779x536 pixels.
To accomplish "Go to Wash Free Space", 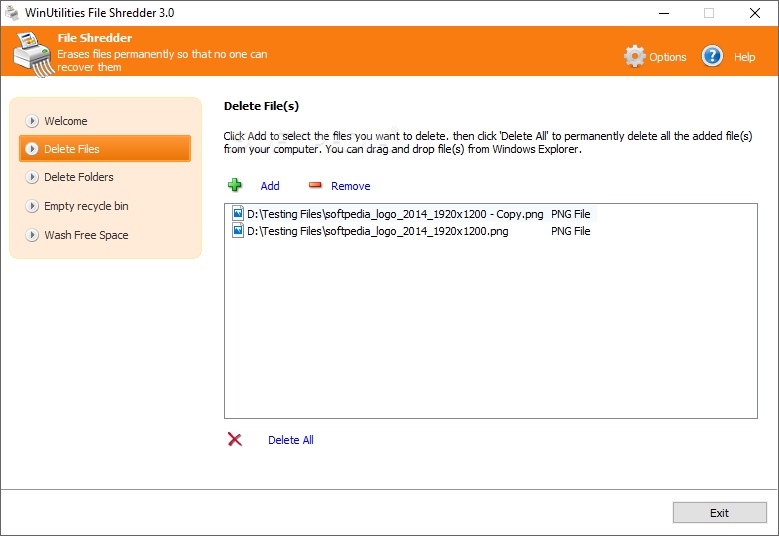I will [x=86, y=235].
